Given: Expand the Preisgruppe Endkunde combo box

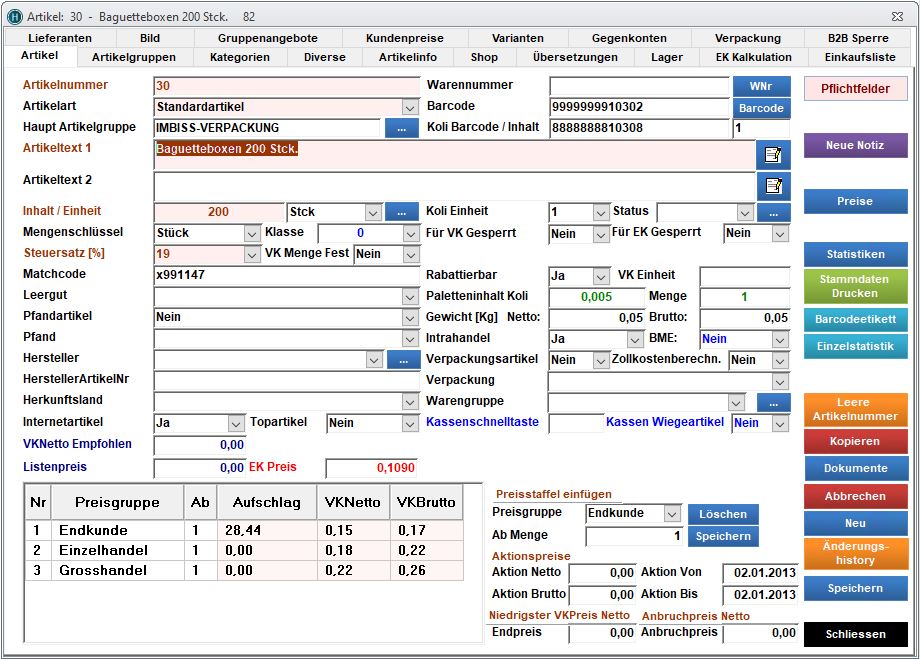Looking at the screenshot, I should point(672,513).
